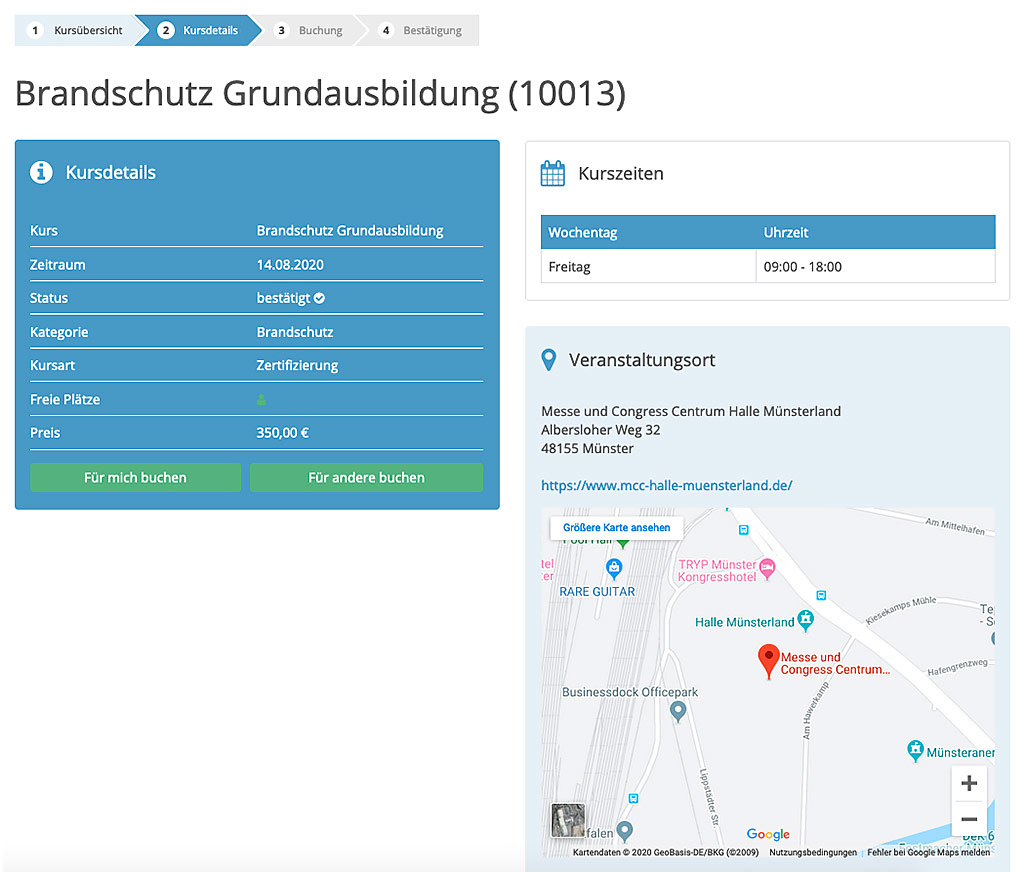The image size is (1024, 872).
Task: Switch map to satellite view thumbnail
Action: pos(568,820)
